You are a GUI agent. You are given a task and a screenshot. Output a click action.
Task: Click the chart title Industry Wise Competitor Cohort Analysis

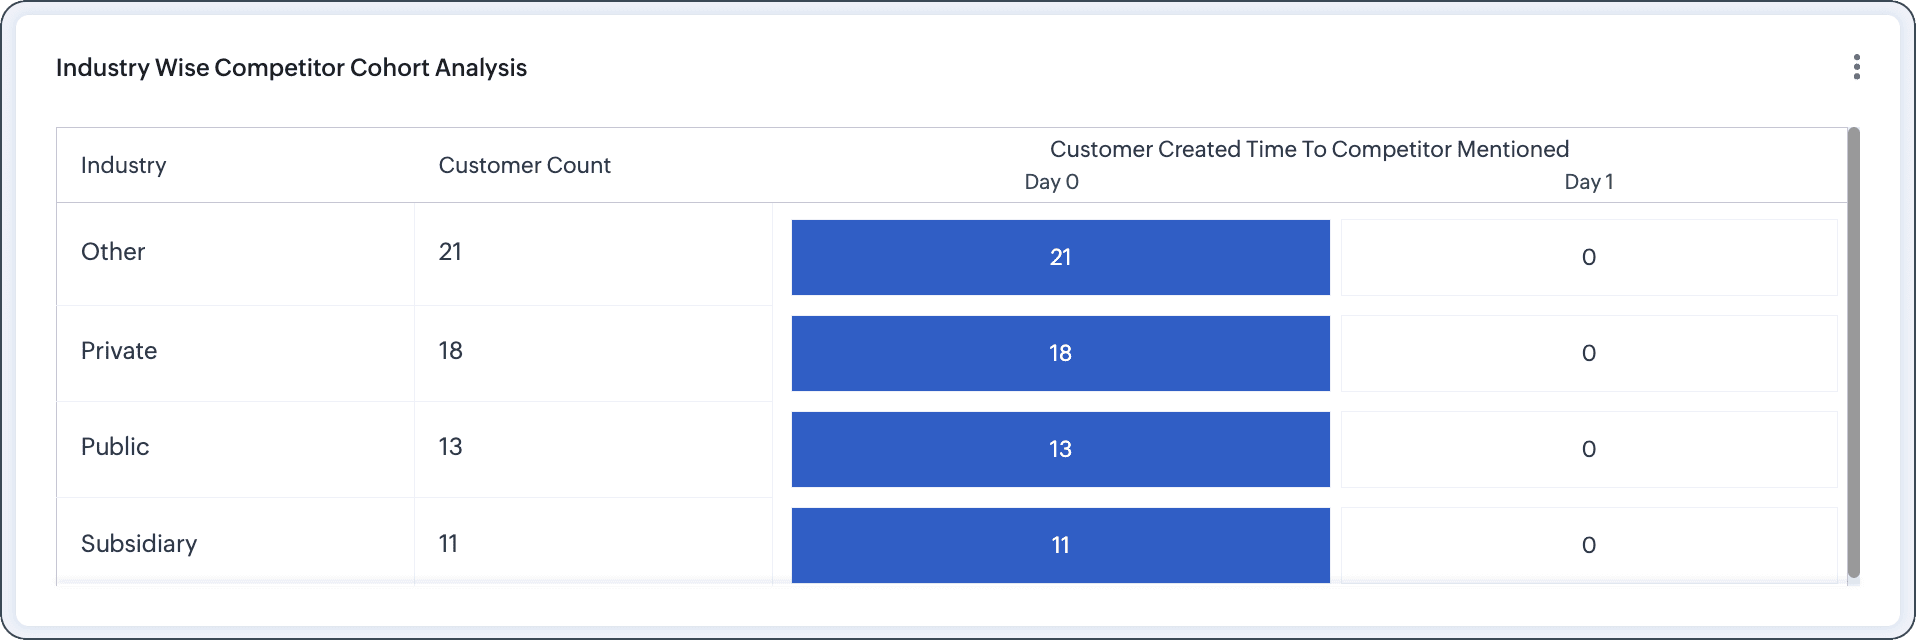291,68
